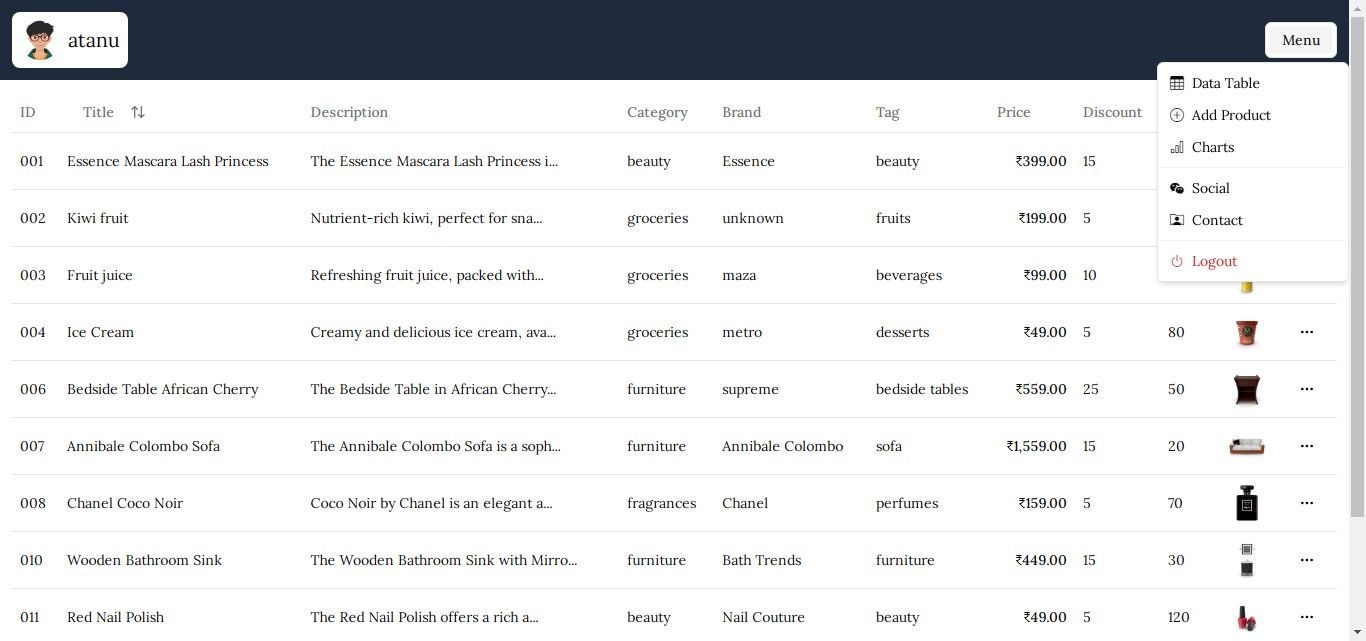Choose Logout from the menu
This screenshot has width=1366, height=641.
click(1253, 261)
